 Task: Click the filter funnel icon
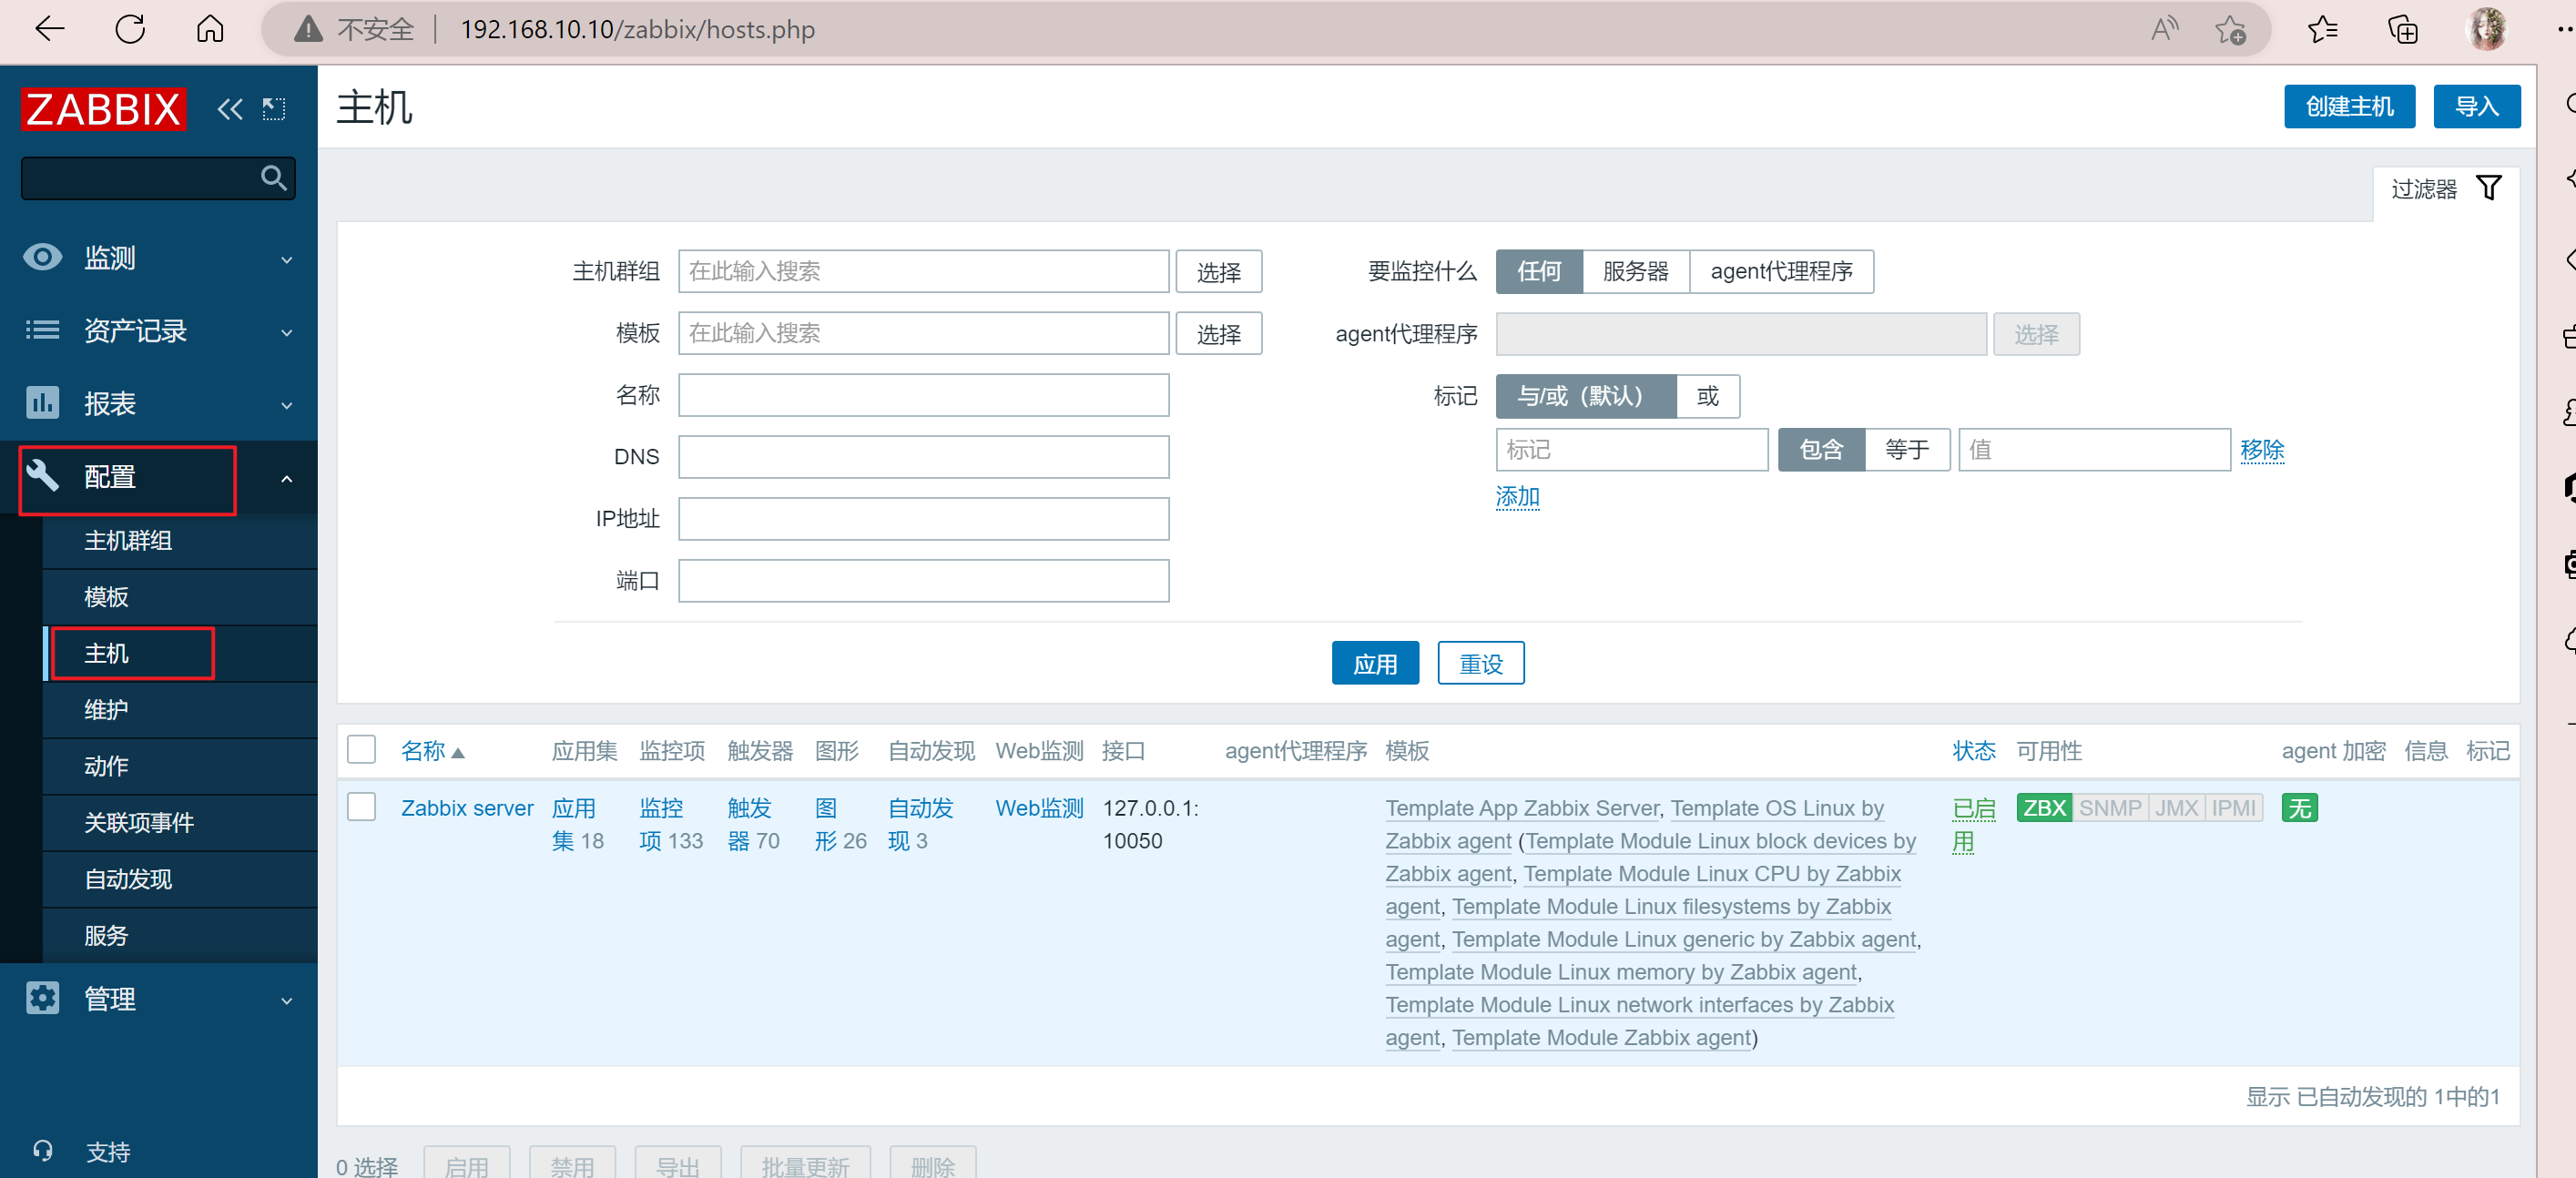pyautogui.click(x=2488, y=188)
